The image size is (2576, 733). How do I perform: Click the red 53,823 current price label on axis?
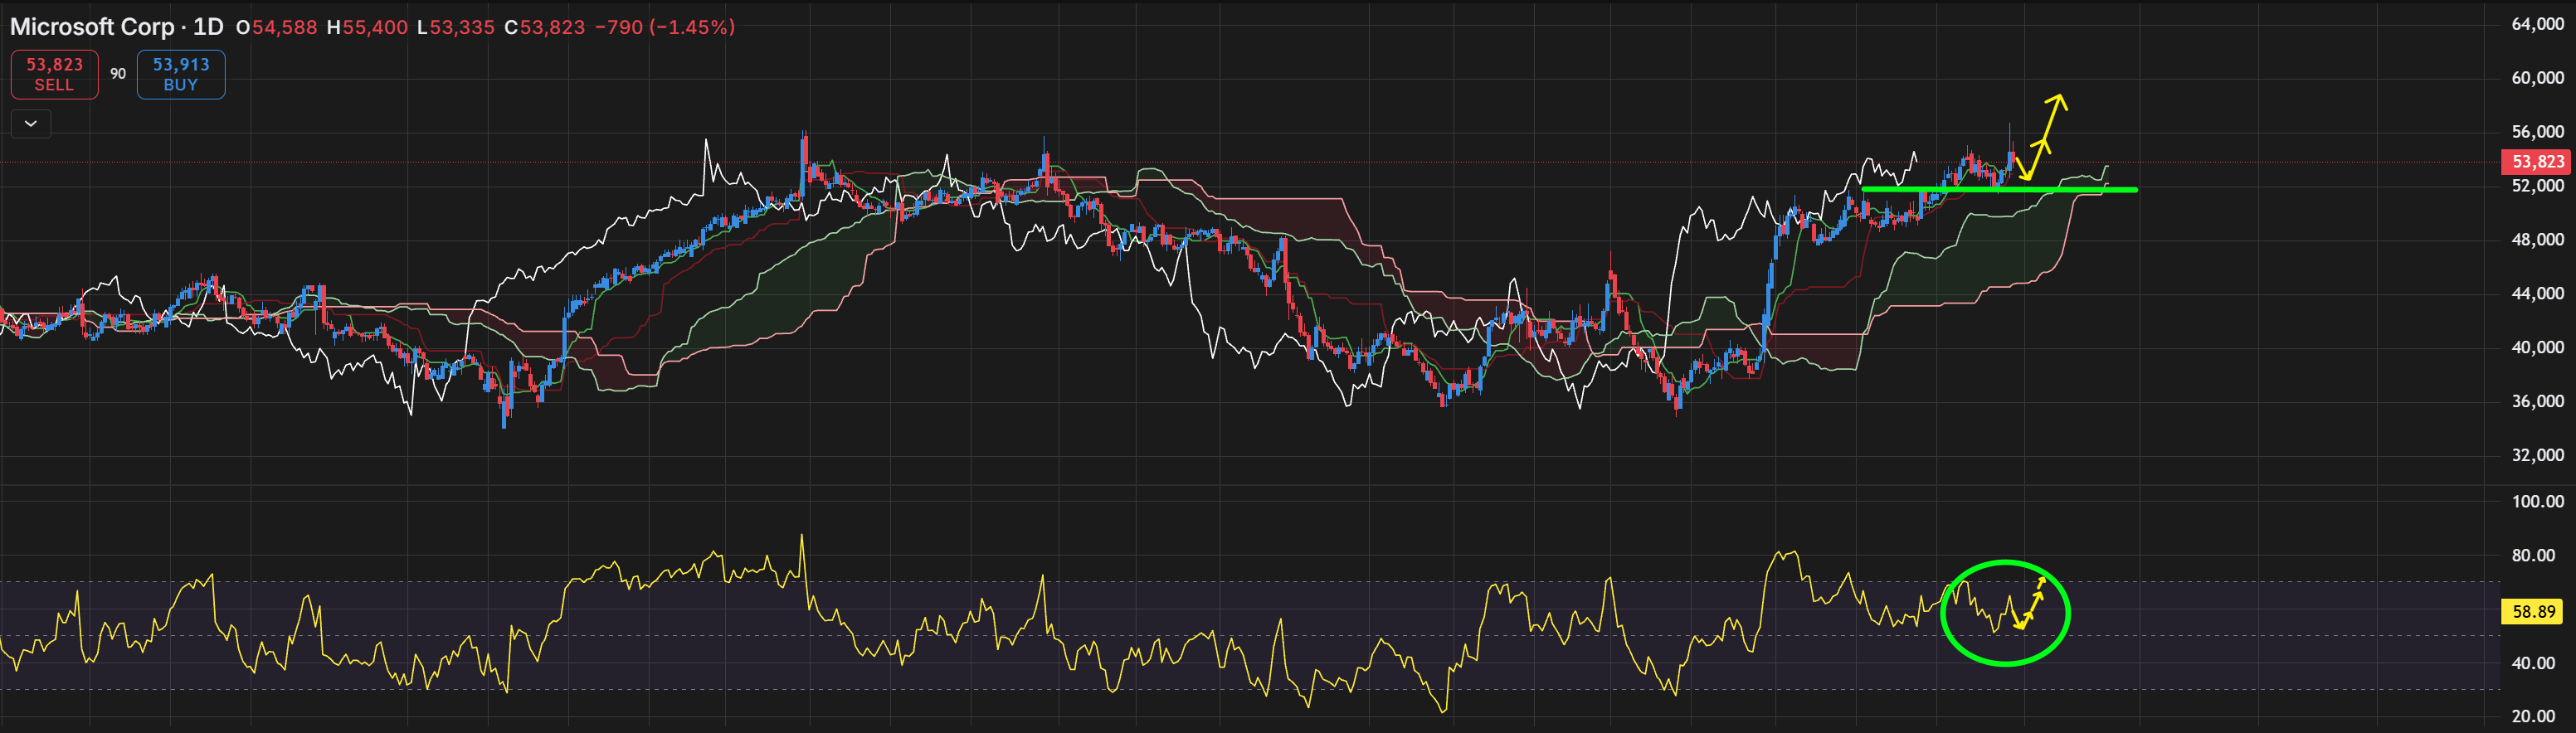[x=2537, y=162]
